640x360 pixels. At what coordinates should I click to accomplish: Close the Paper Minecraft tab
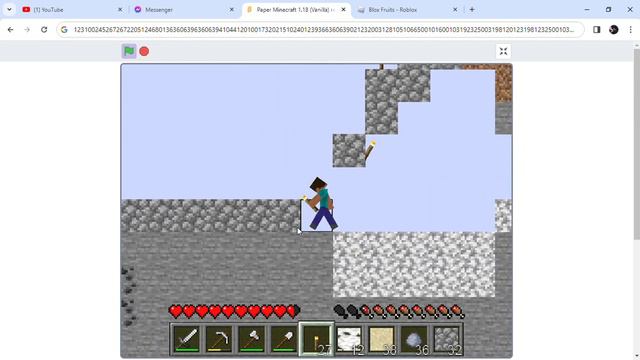(343, 9)
